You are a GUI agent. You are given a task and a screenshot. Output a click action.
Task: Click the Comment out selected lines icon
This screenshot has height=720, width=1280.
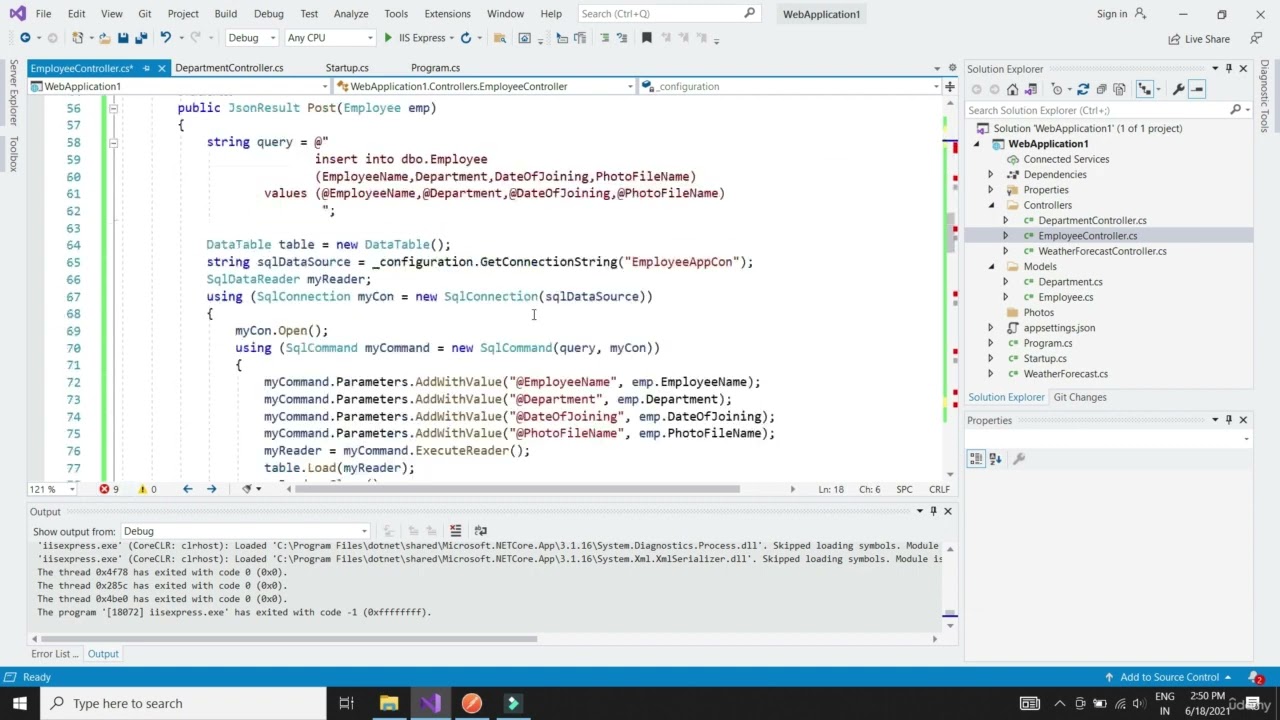coord(605,38)
